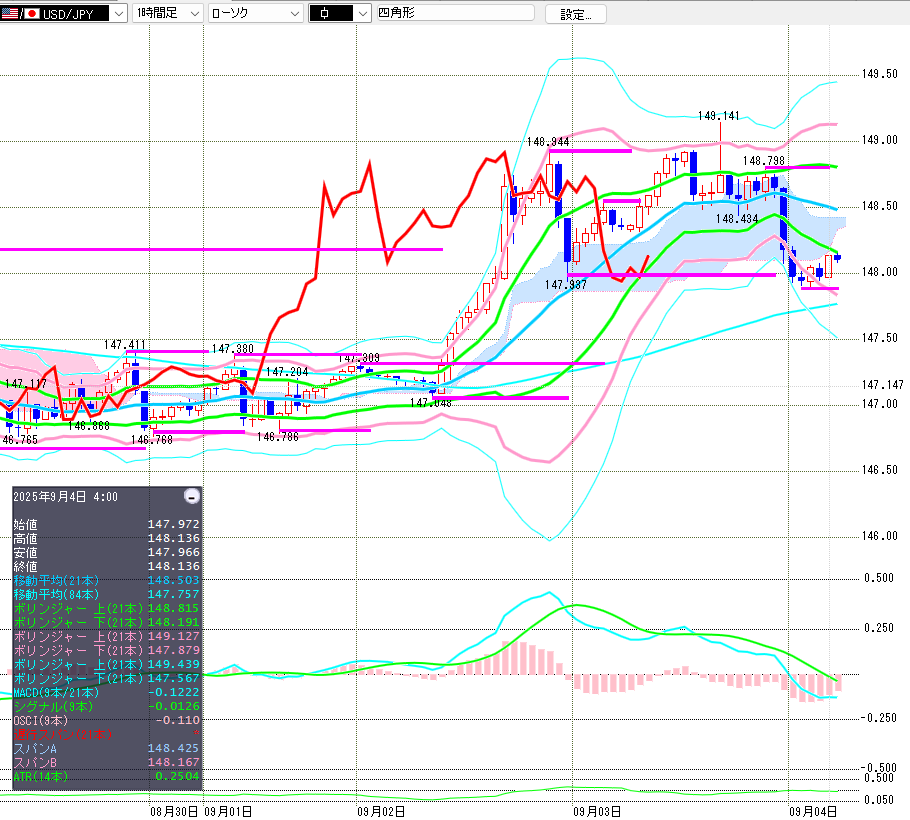The height and width of the screenshot is (820, 910).
Task: Select the 始値 147.972 row
Action: [x=107, y=524]
